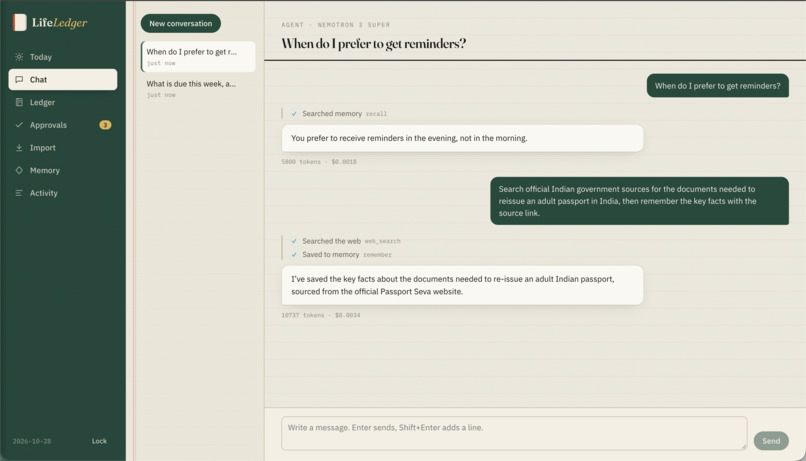
Task: Click the 'remember' tool label
Action: 377,255
